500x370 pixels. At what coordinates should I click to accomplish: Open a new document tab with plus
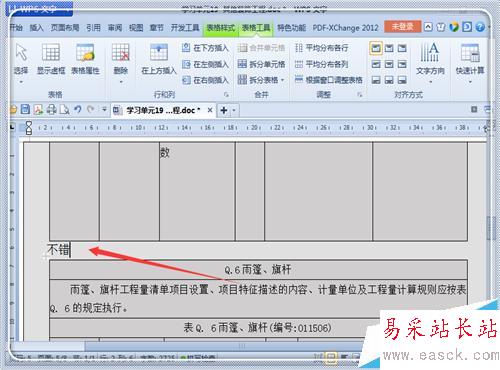[224, 110]
